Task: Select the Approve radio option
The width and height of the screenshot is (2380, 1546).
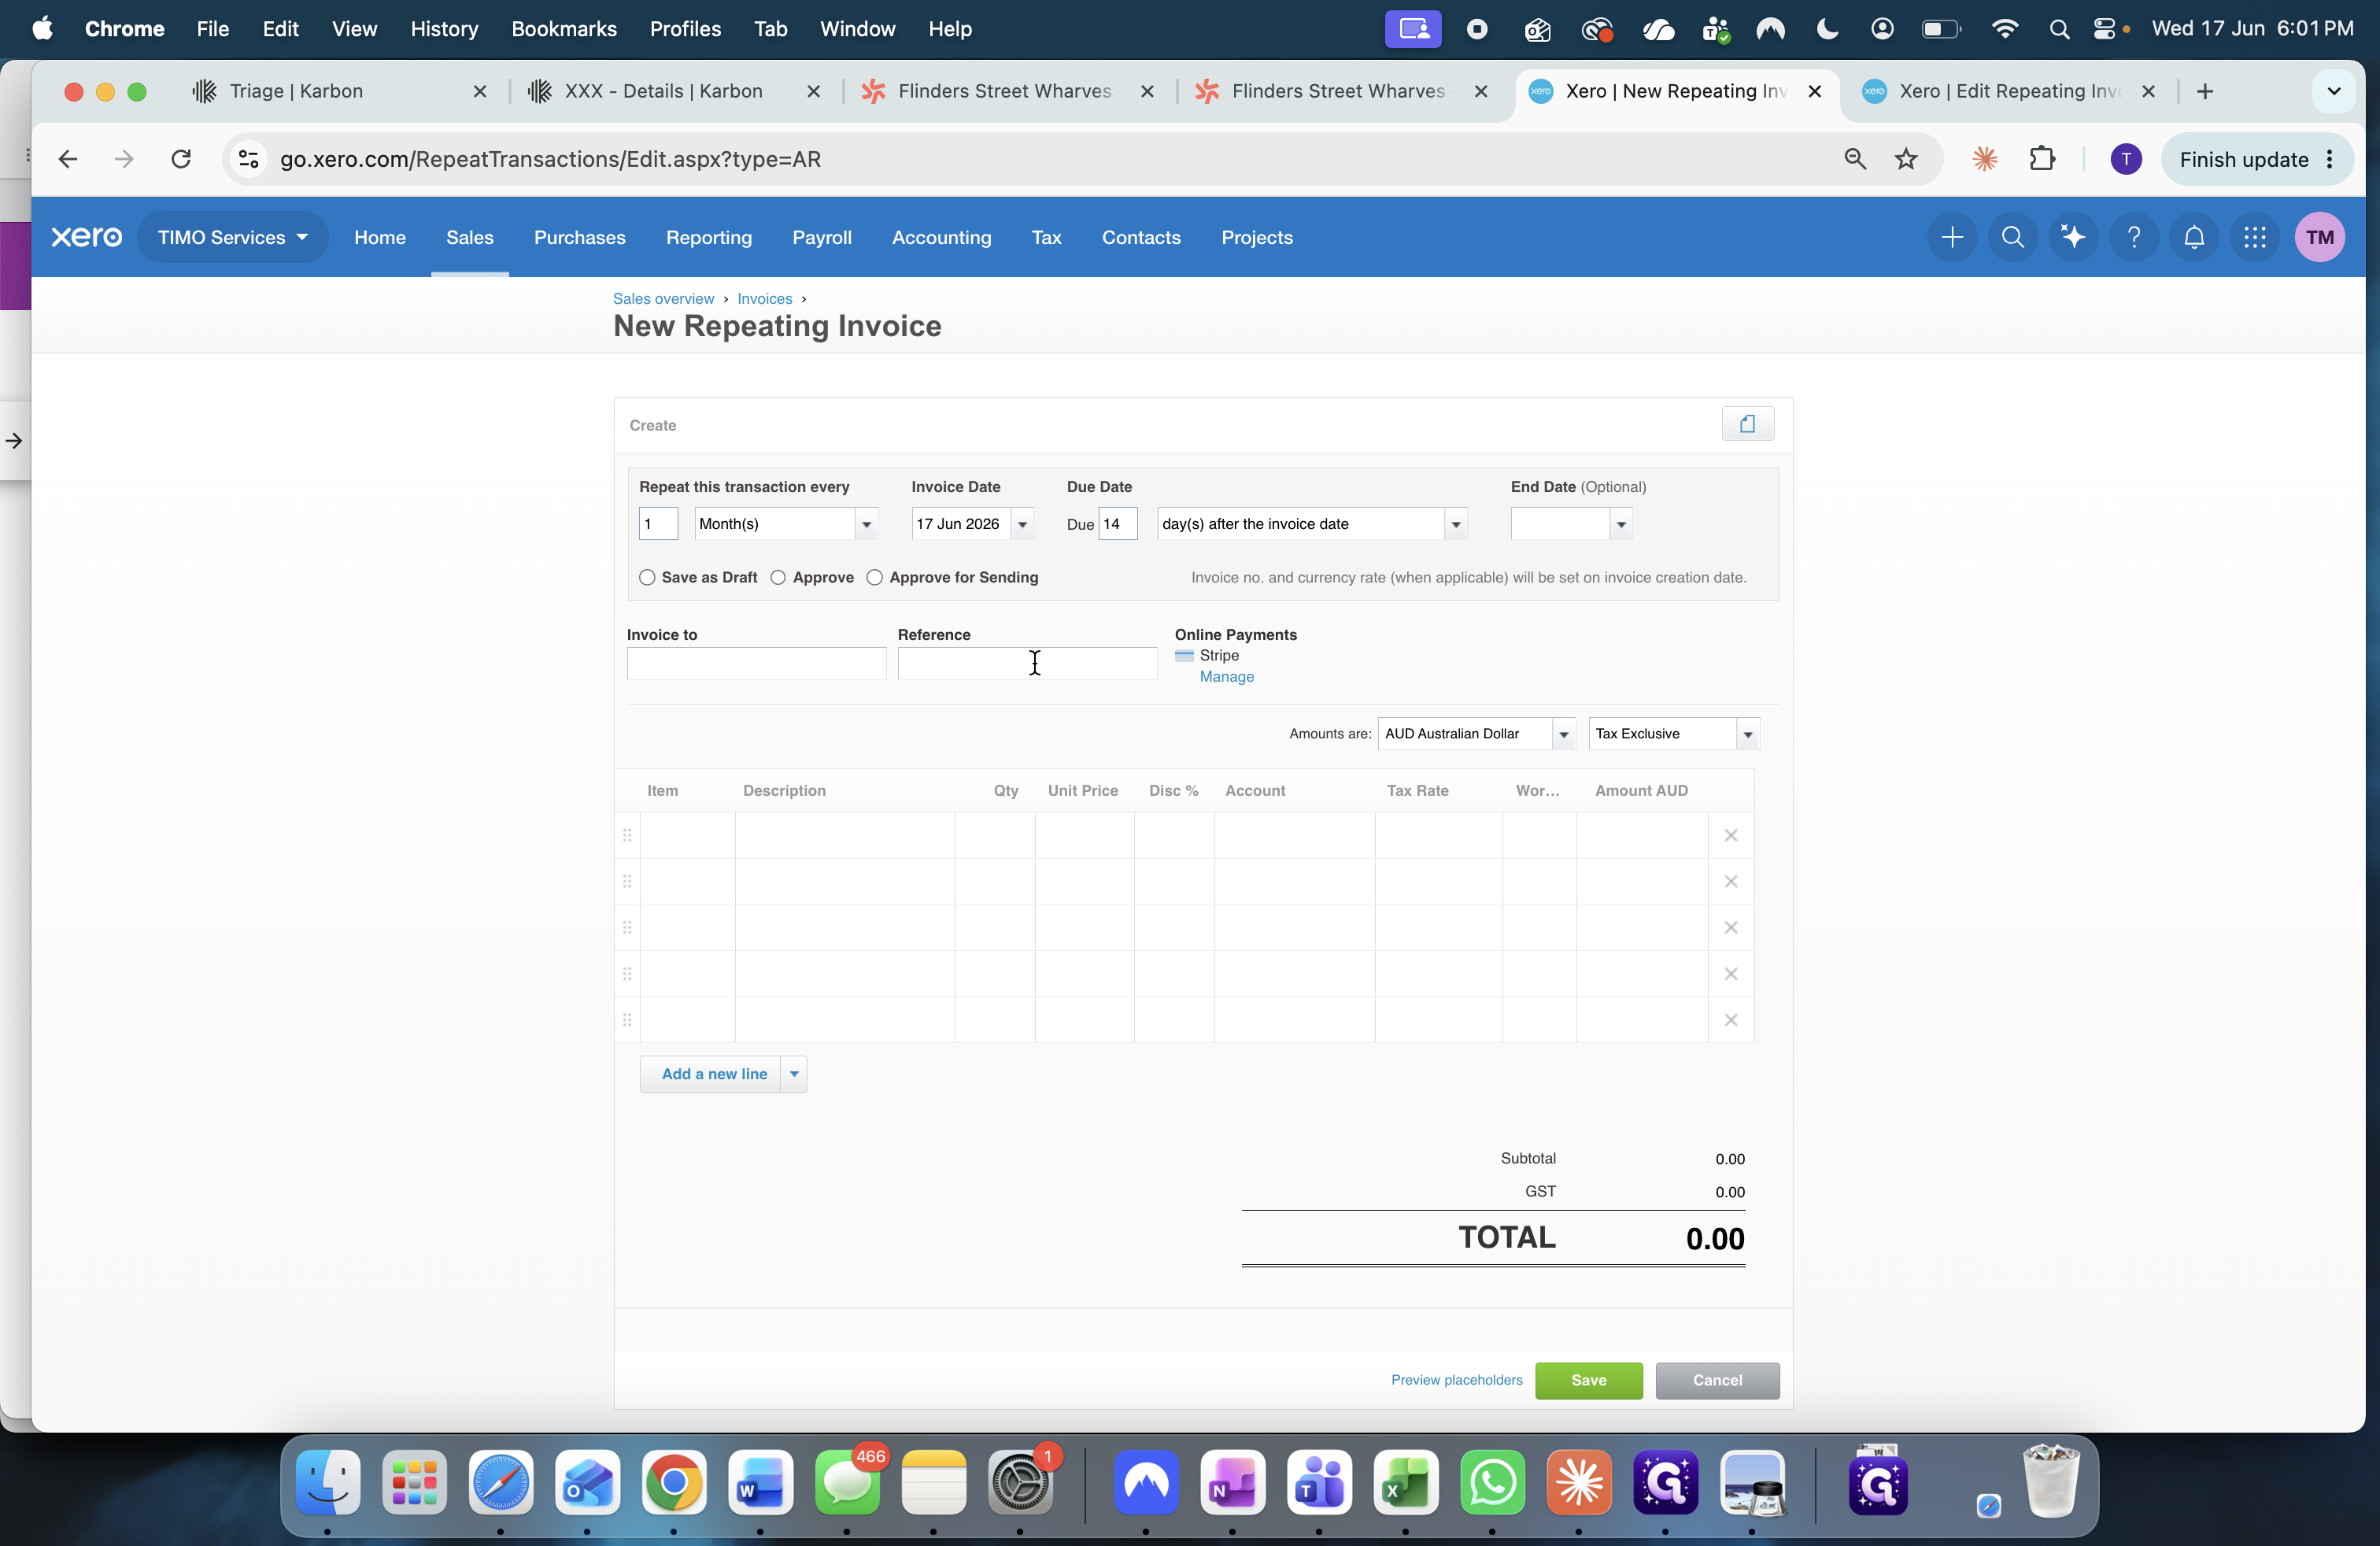Action: point(778,577)
